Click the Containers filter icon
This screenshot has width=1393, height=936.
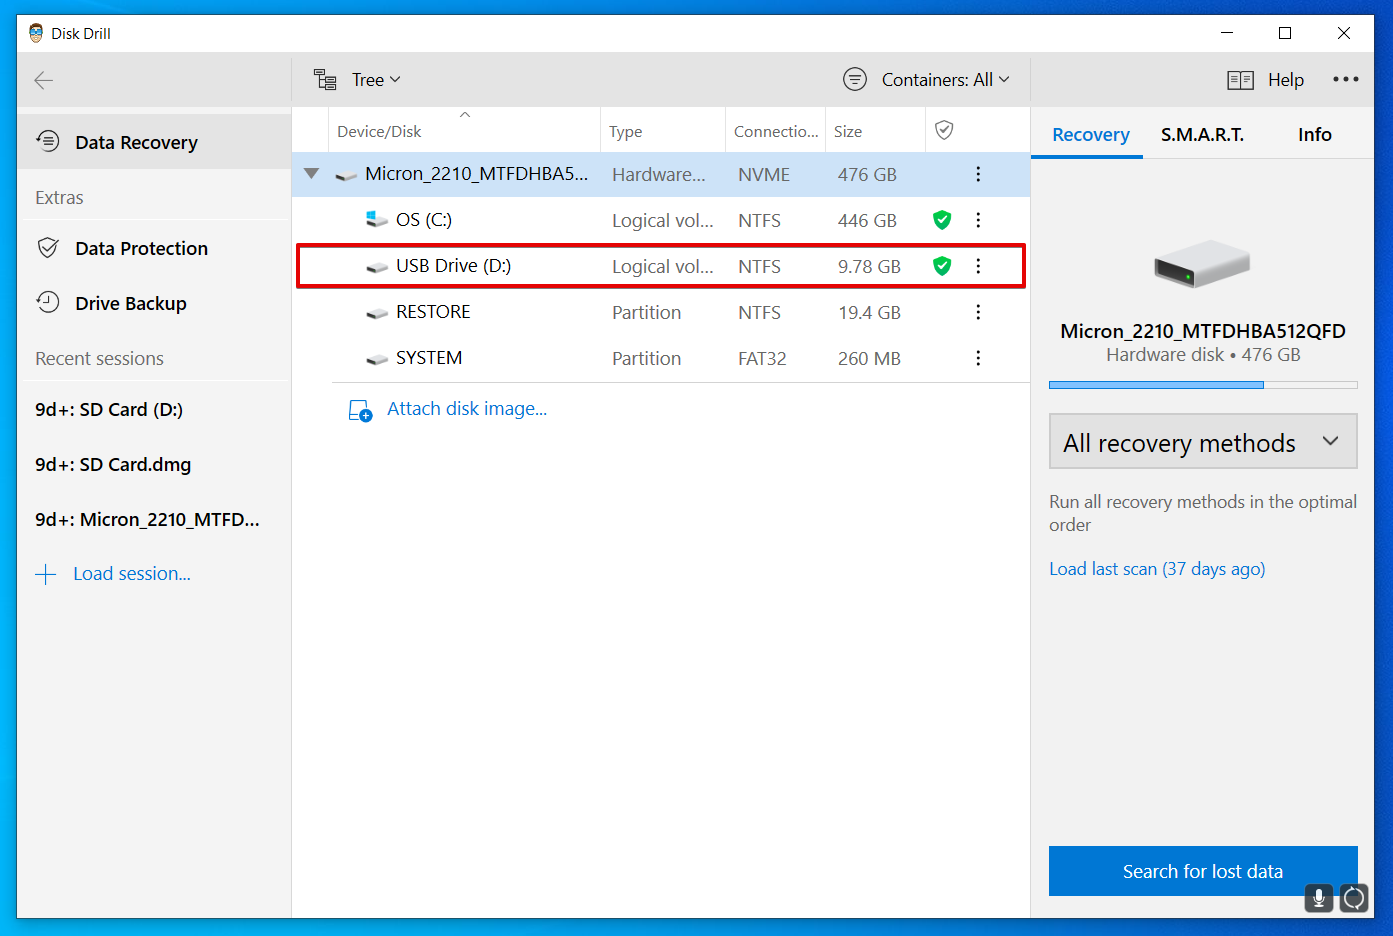pyautogui.click(x=855, y=79)
